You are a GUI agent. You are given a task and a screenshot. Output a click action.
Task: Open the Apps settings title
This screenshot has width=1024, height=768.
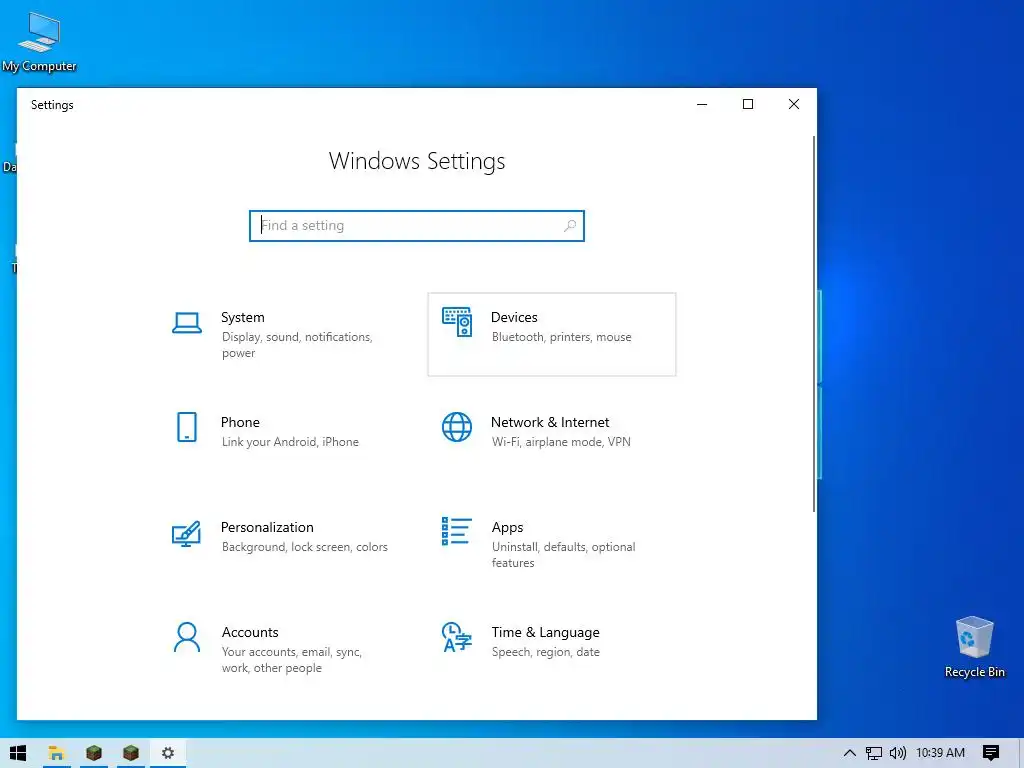tap(507, 528)
